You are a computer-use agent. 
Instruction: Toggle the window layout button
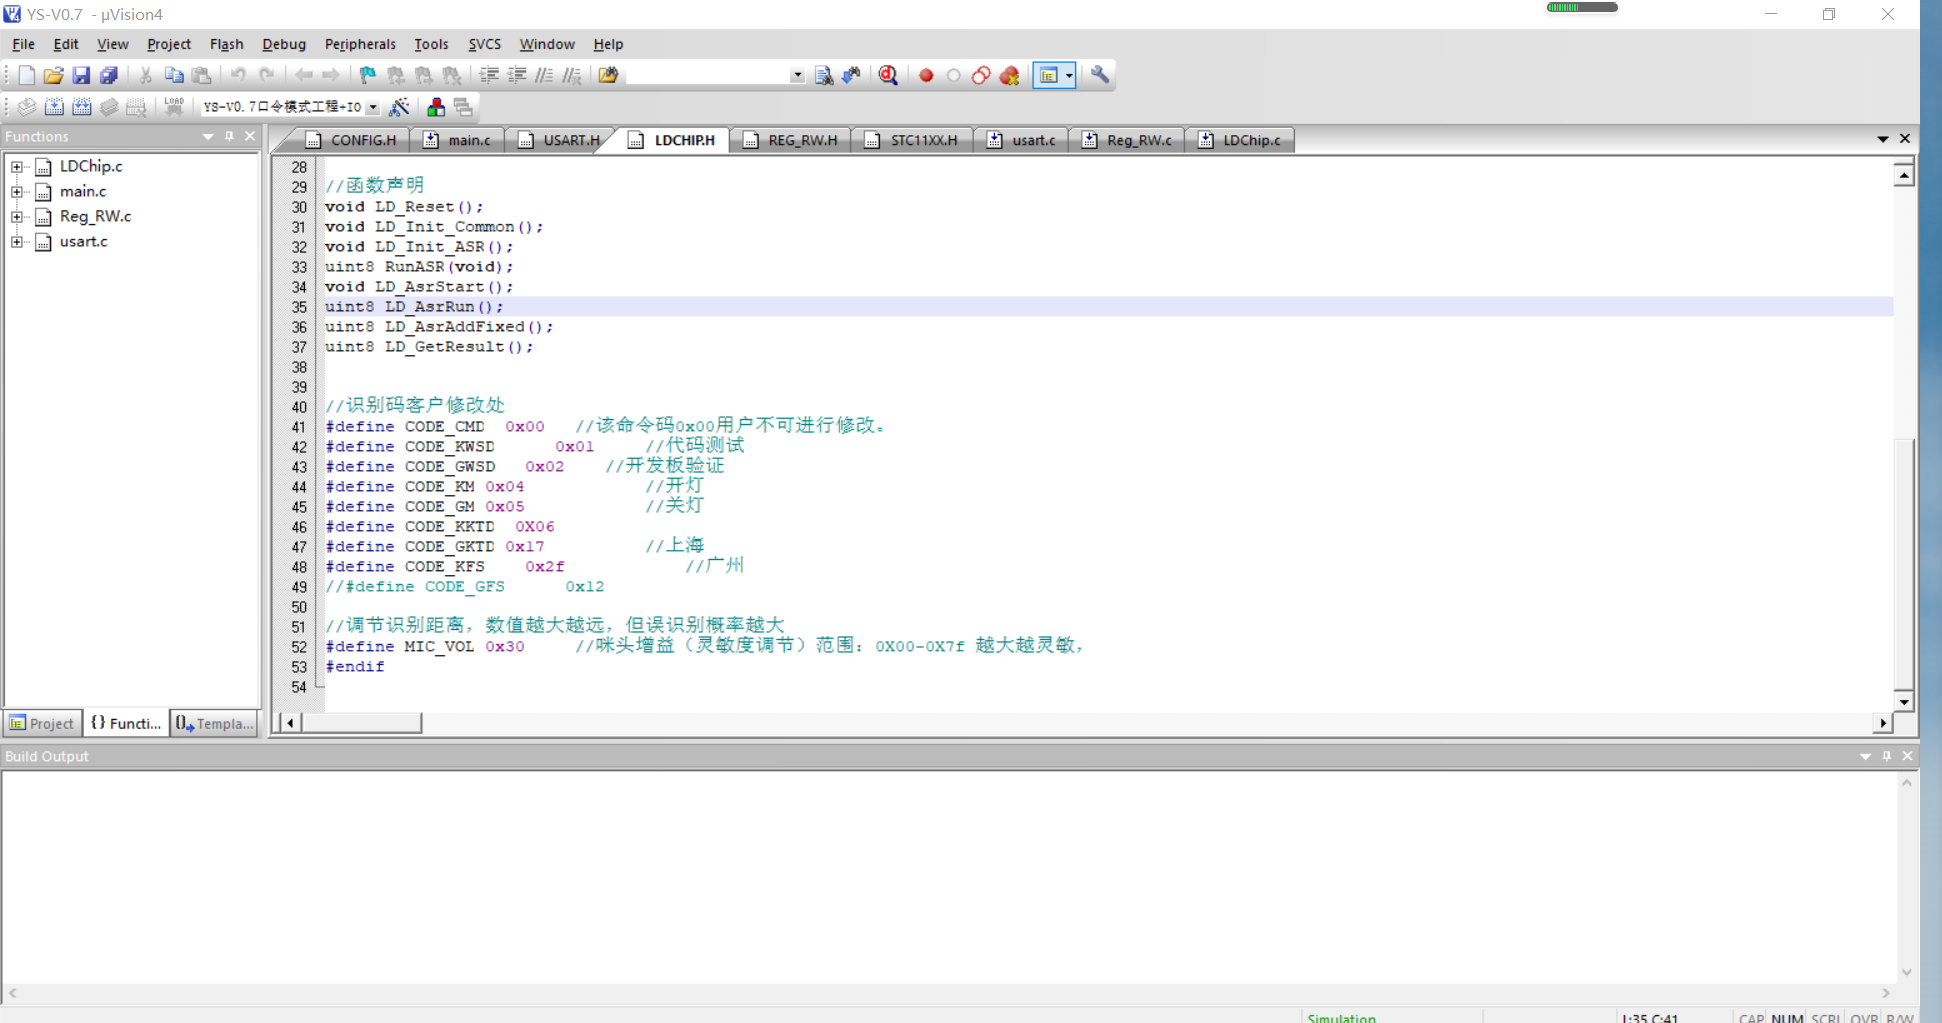tap(1048, 75)
